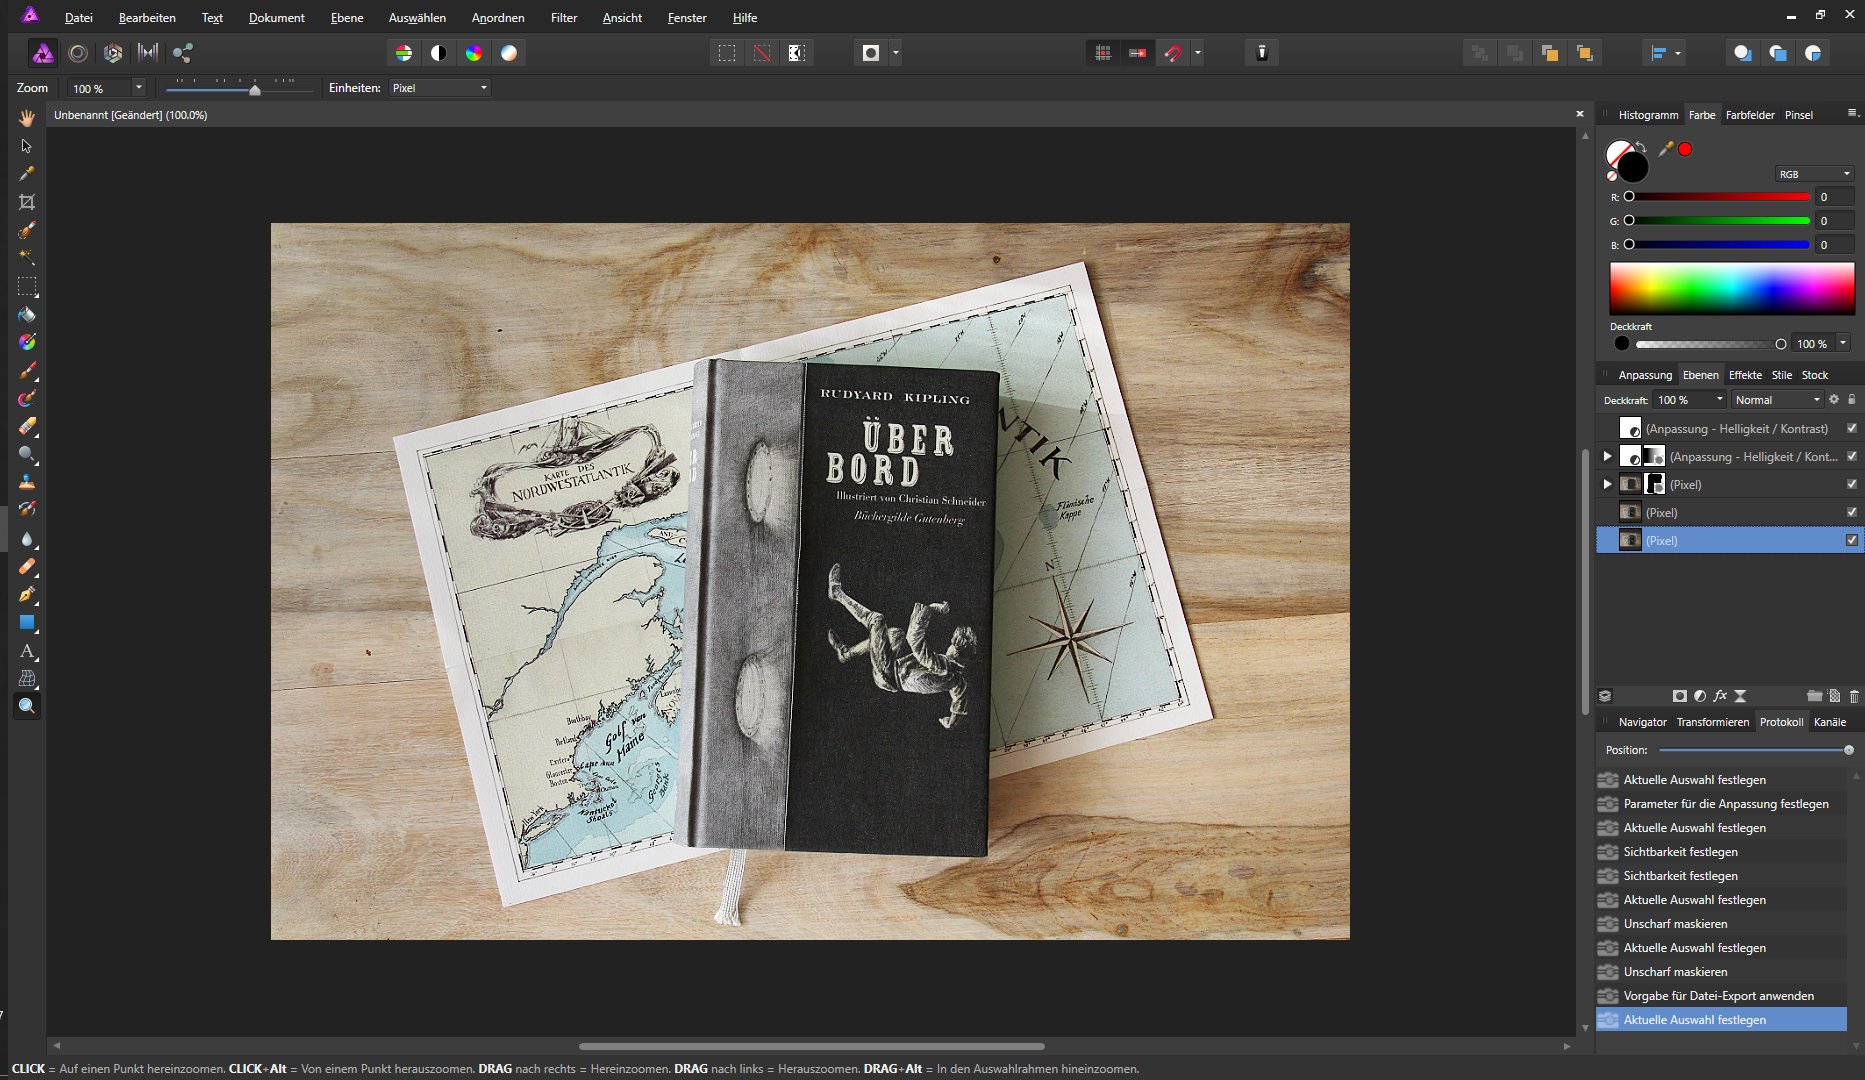Switch to the Liquify persona
Viewport: 1865px width, 1080px height.
[78, 53]
